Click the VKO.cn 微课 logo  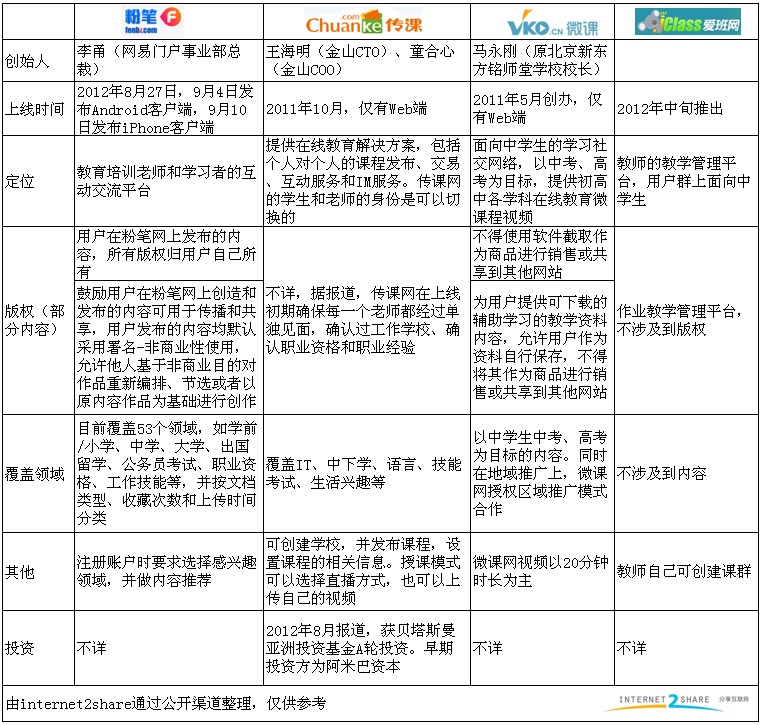pyautogui.click(x=552, y=24)
